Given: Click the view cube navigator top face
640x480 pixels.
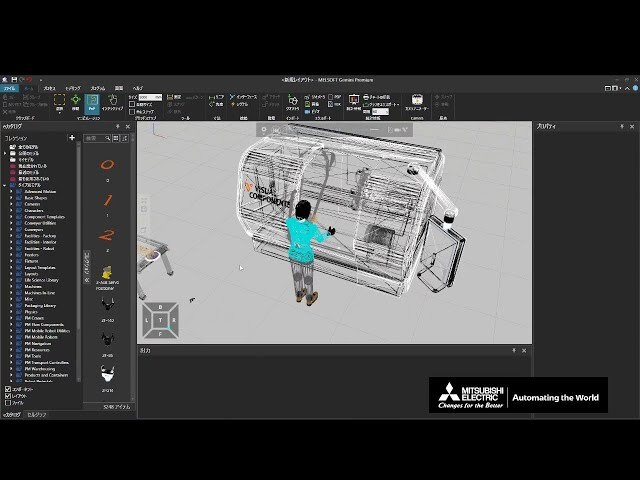Looking at the screenshot, I should click(x=160, y=320).
